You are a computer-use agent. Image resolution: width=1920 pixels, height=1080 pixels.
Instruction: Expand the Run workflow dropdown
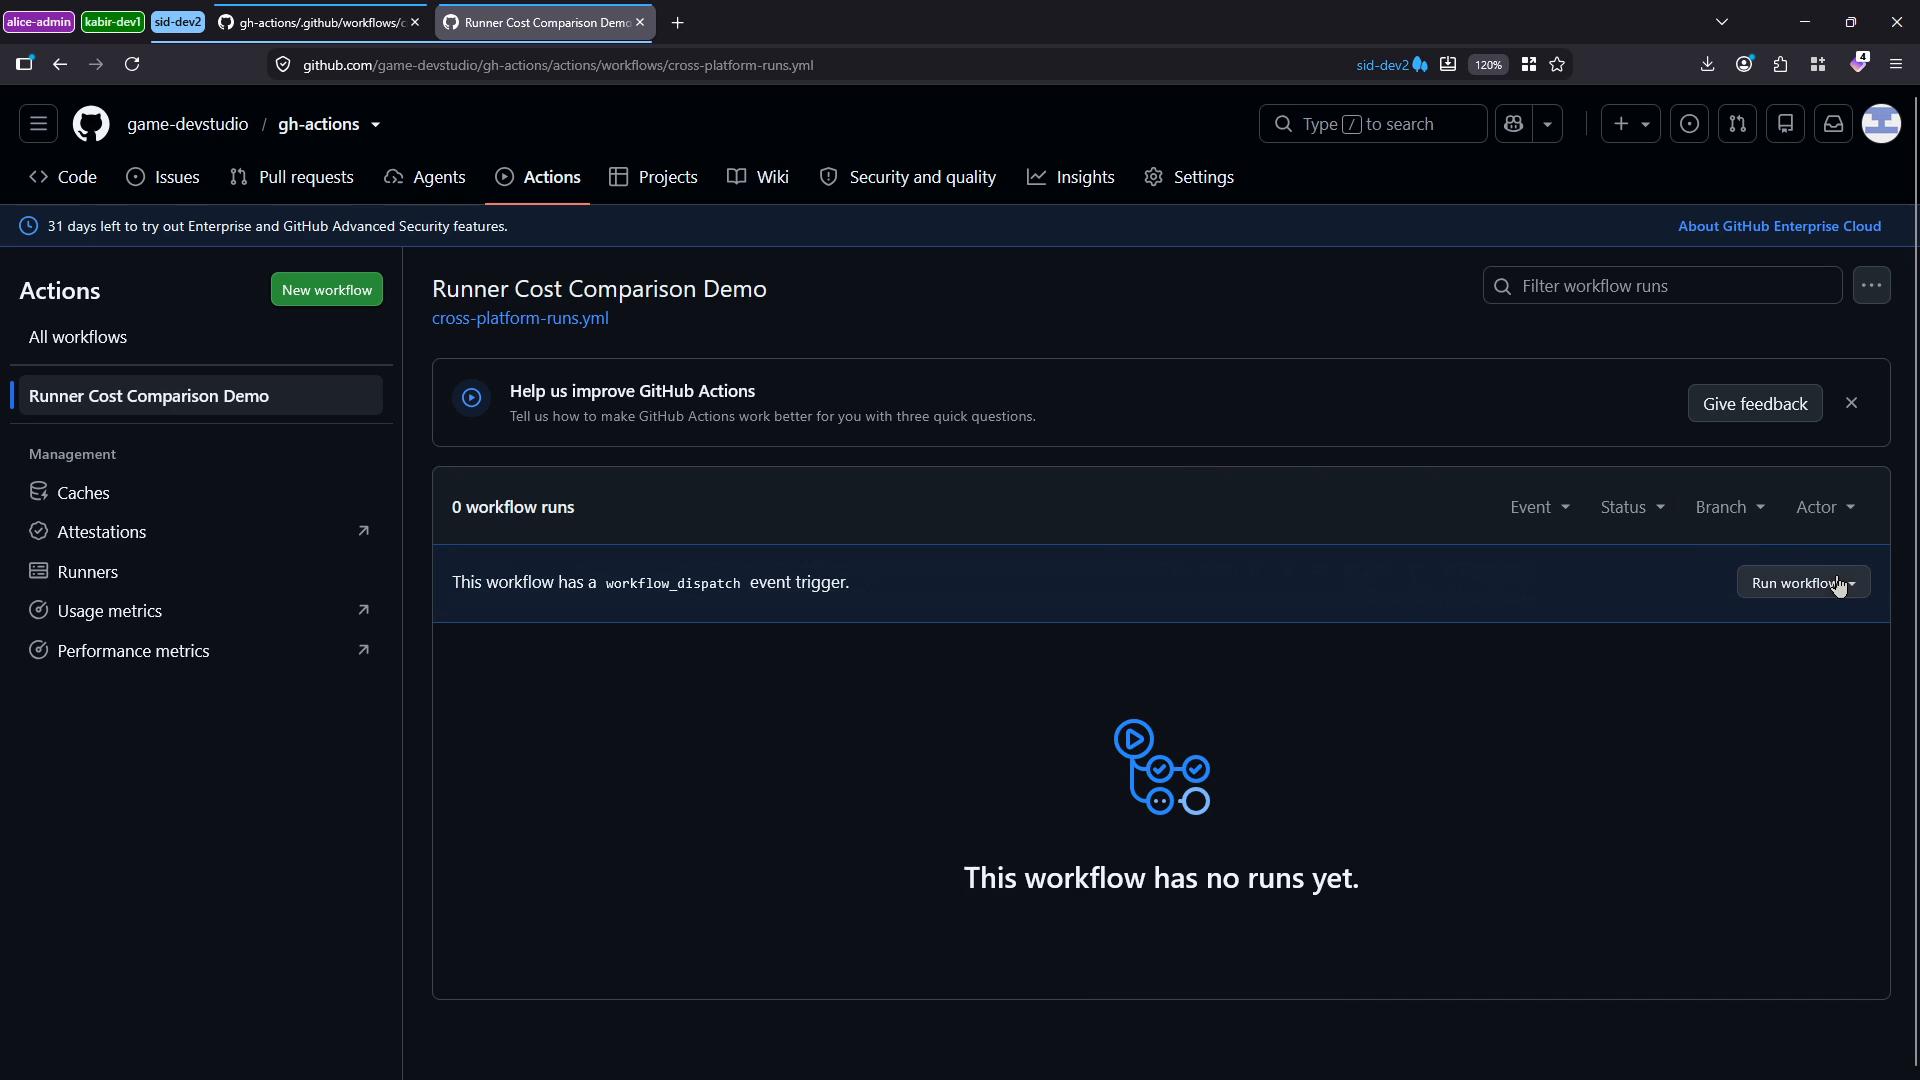click(1803, 583)
